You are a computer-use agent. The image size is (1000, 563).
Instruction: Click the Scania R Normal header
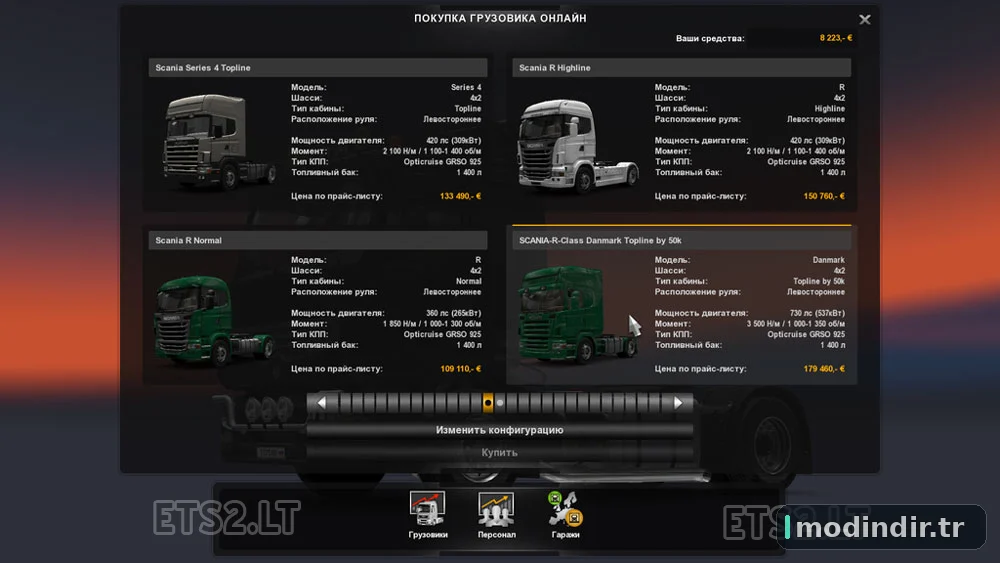[318, 240]
